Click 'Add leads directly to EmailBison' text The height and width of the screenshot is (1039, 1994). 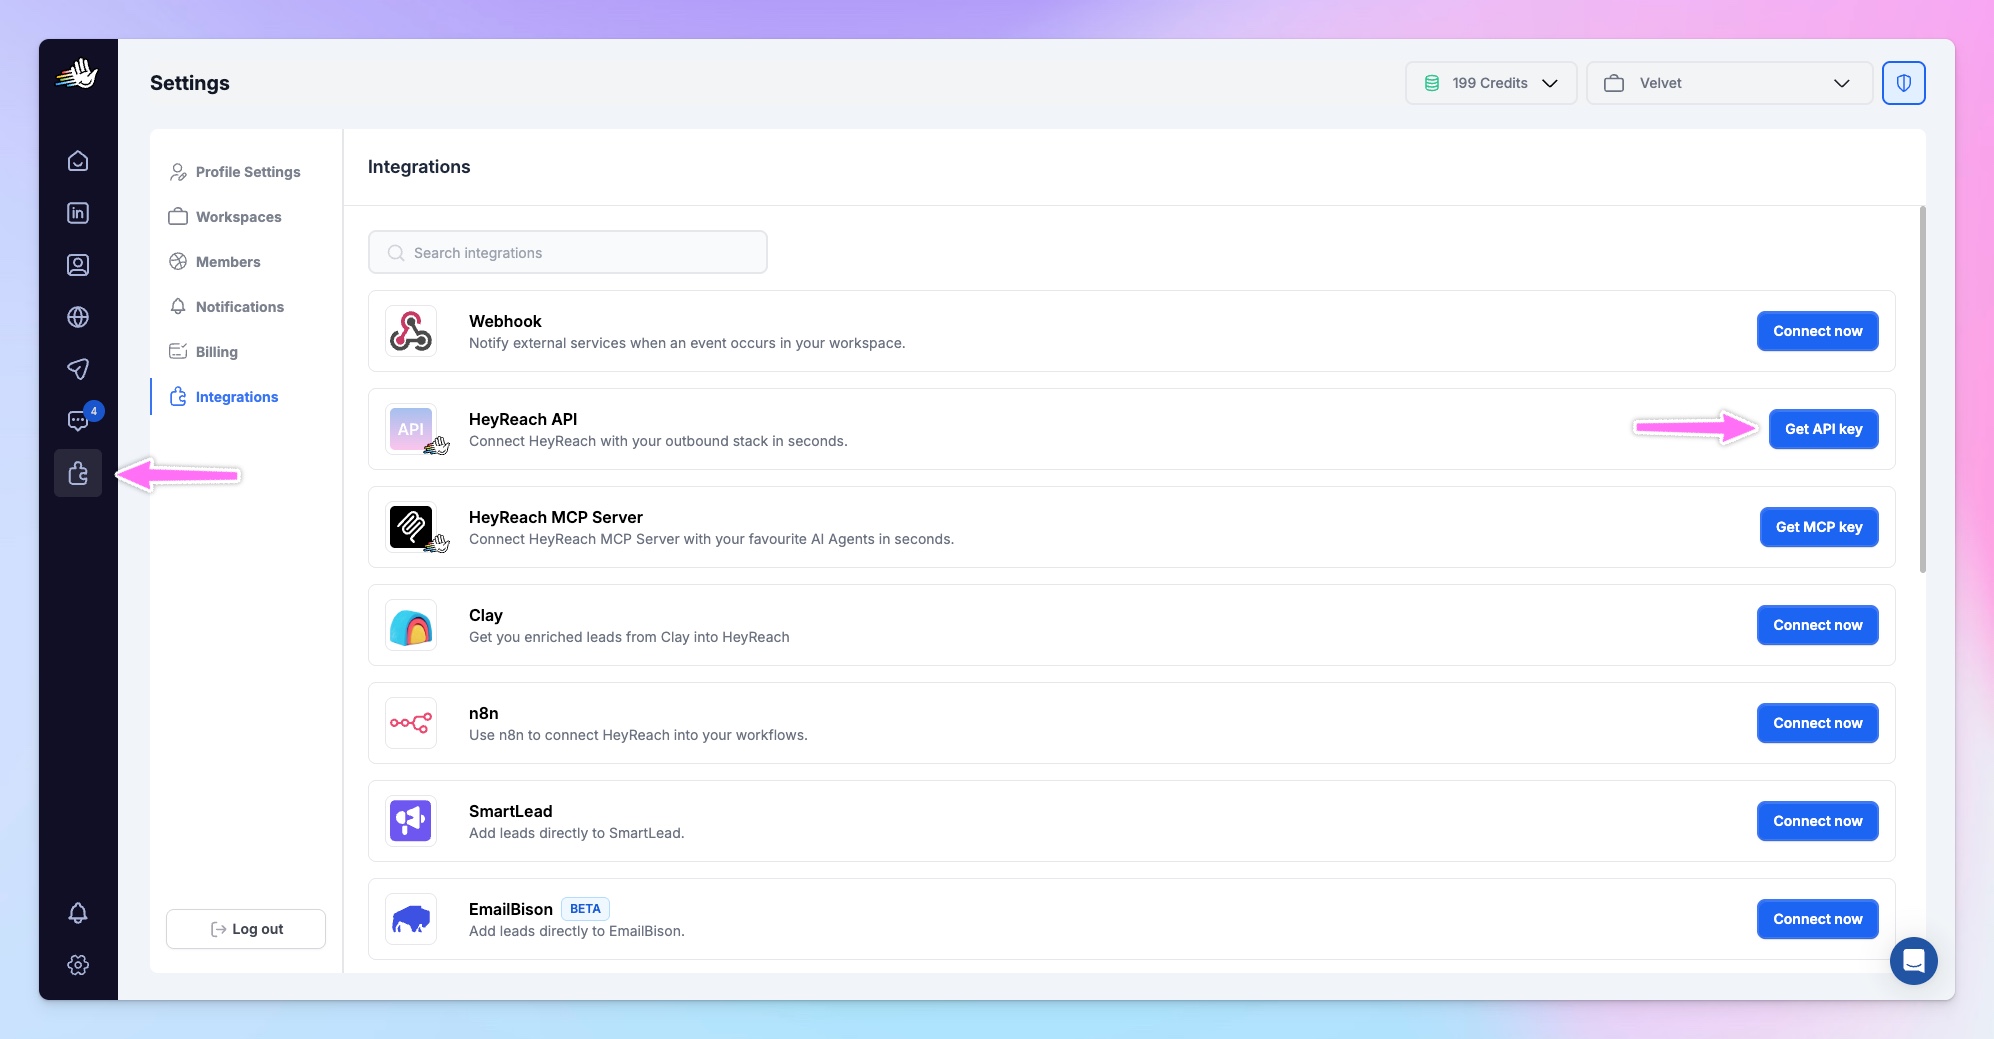point(577,931)
